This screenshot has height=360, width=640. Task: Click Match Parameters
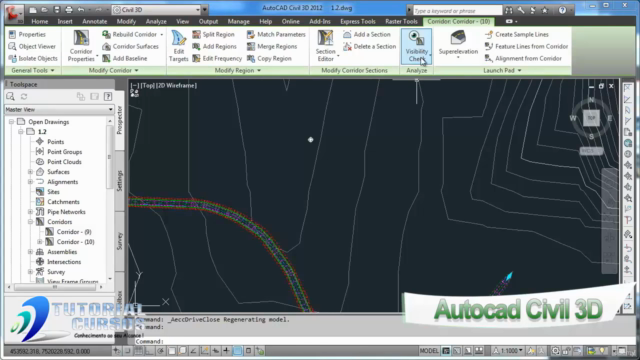pos(276,34)
